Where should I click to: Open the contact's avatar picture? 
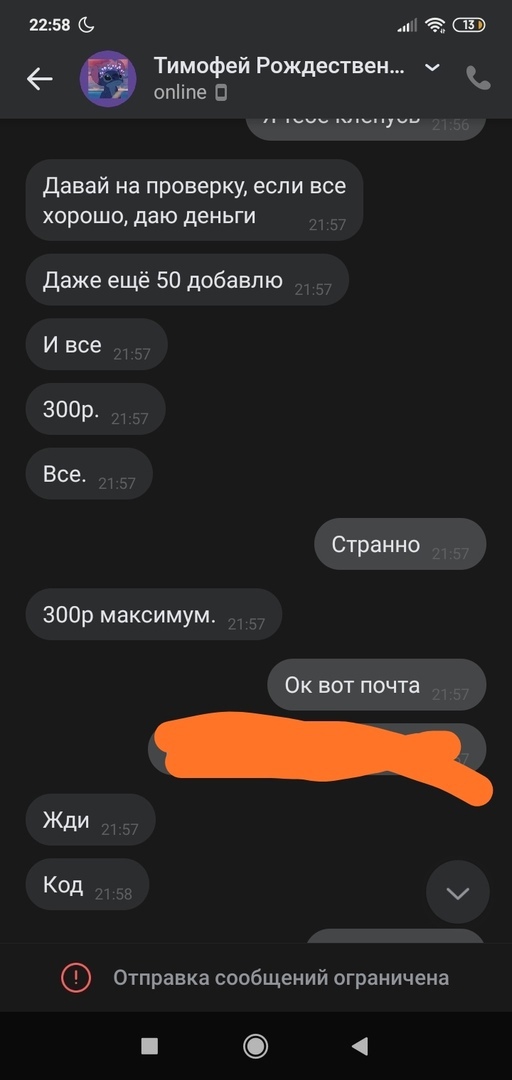(108, 79)
